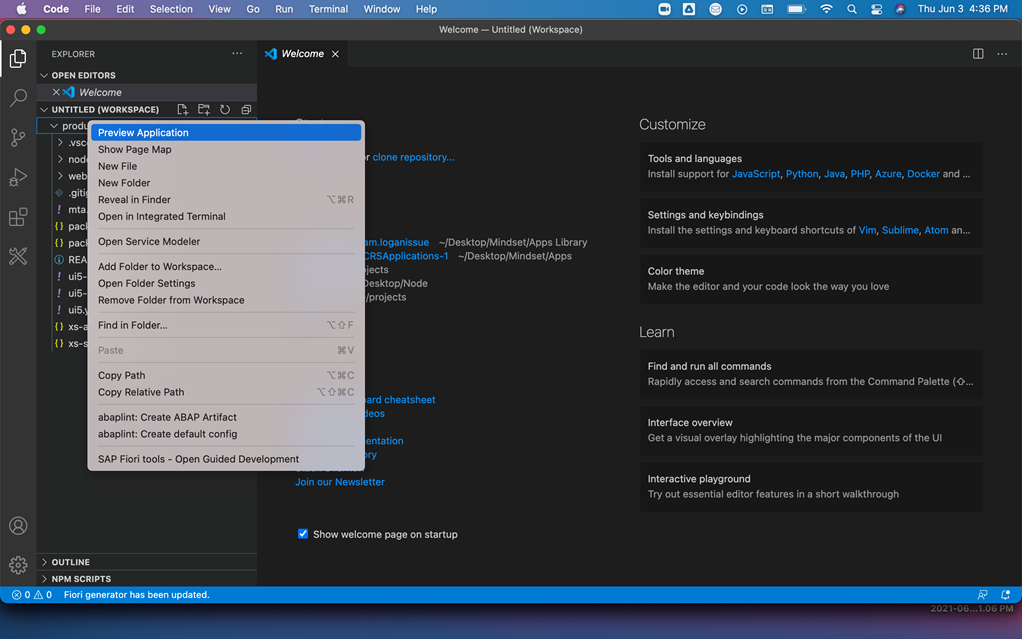Select New Folder in context menu
The height and width of the screenshot is (639, 1022).
pyautogui.click(x=226, y=183)
